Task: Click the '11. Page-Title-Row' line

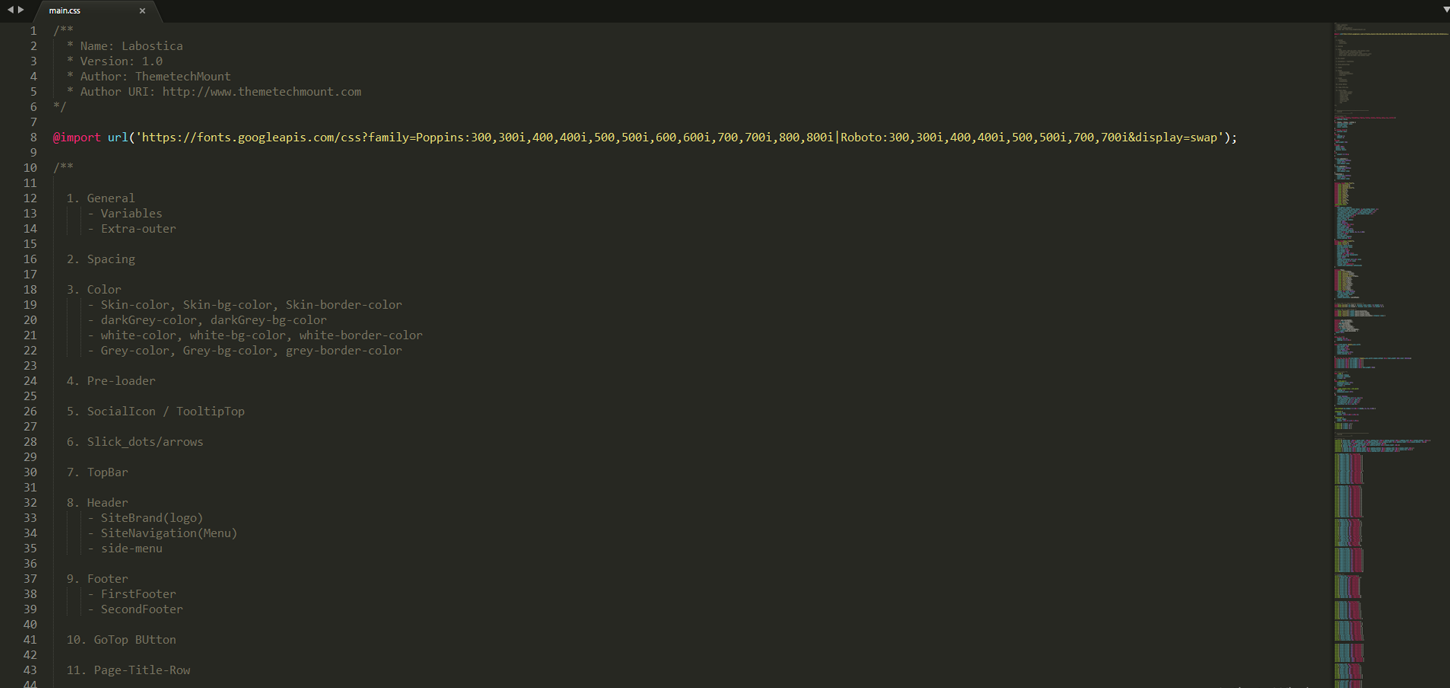Action: [x=128, y=670]
